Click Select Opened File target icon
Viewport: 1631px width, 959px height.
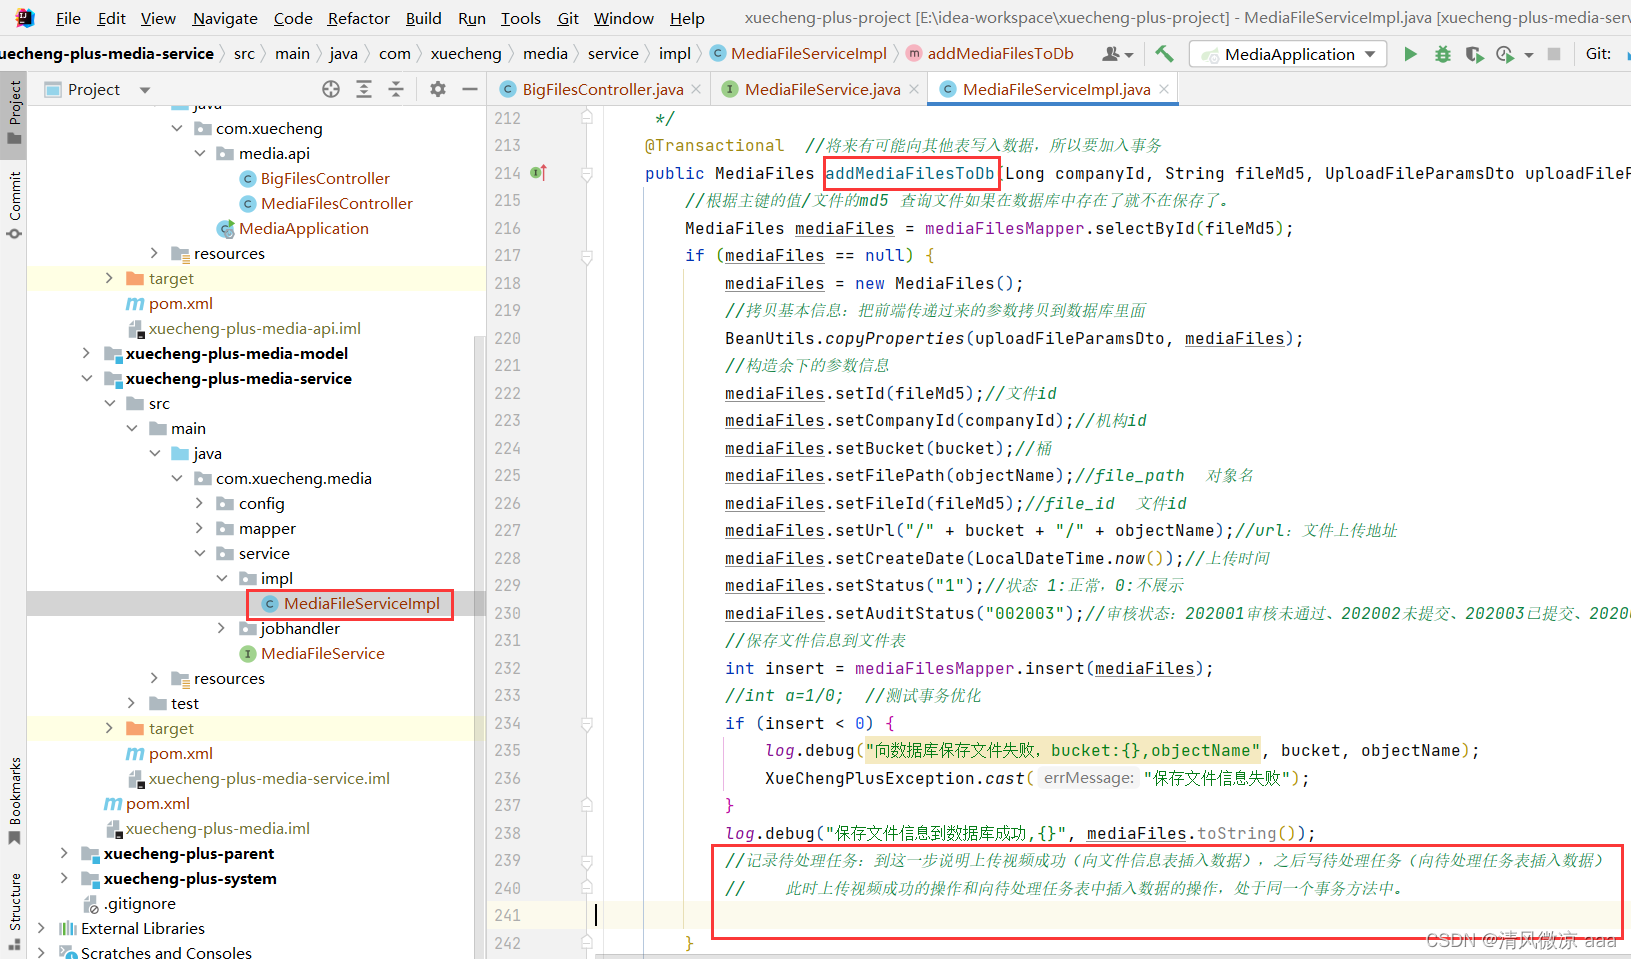coord(331,89)
